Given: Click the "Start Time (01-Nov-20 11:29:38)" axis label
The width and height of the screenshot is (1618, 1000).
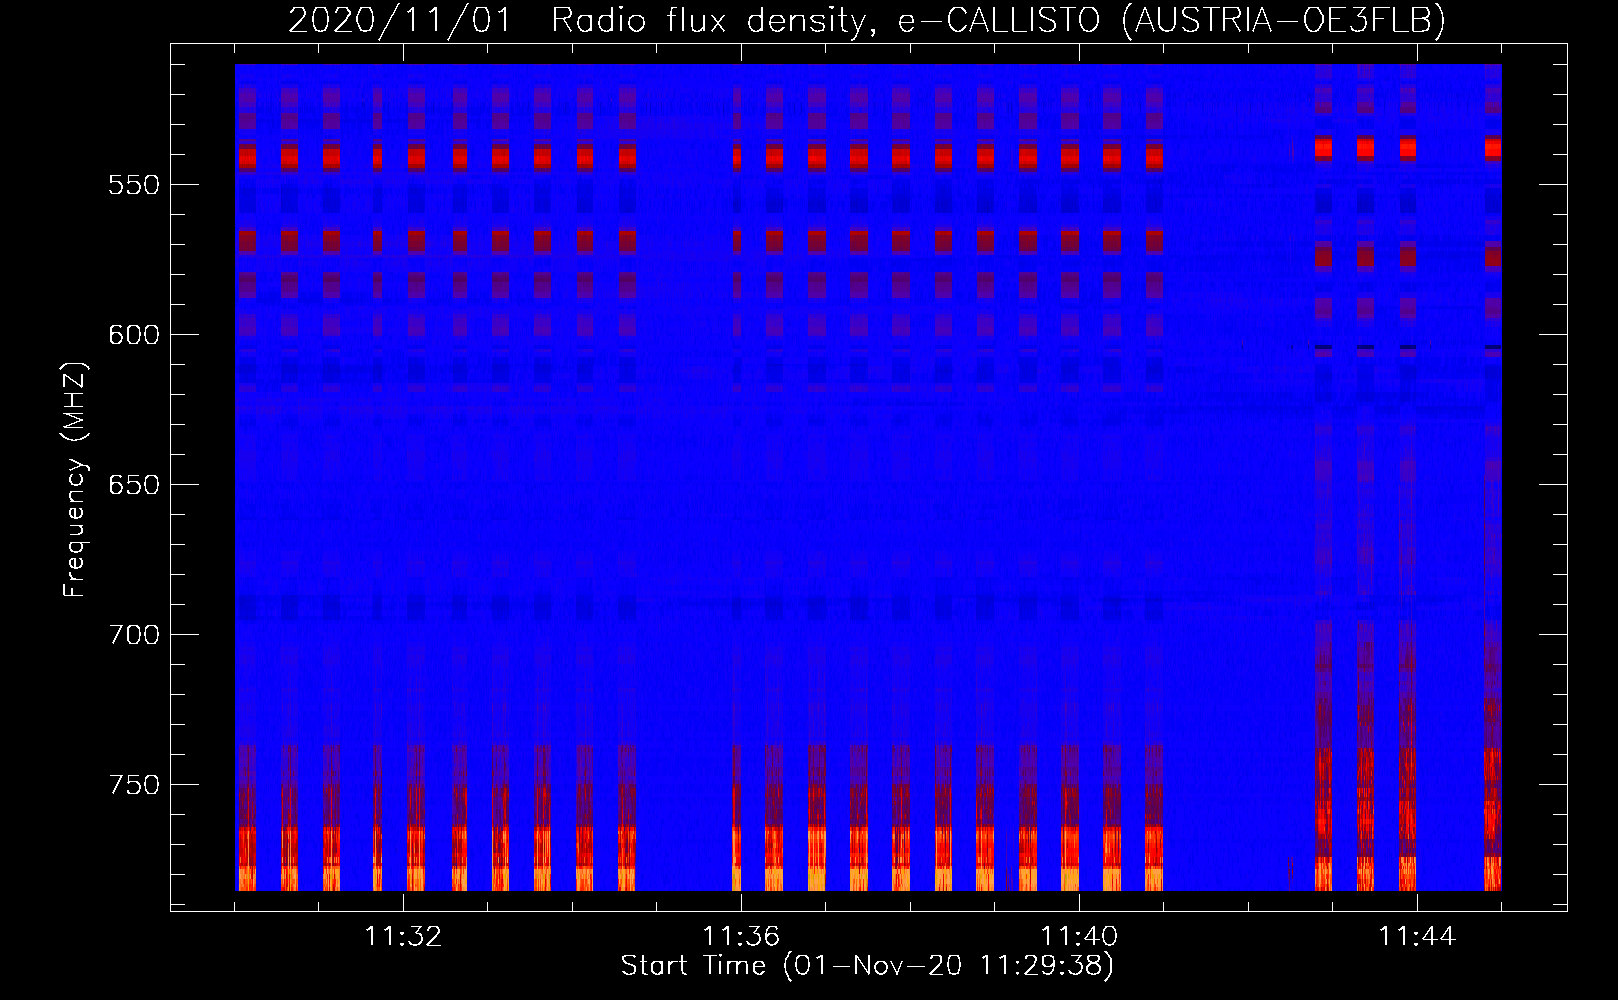Looking at the screenshot, I should [867, 966].
